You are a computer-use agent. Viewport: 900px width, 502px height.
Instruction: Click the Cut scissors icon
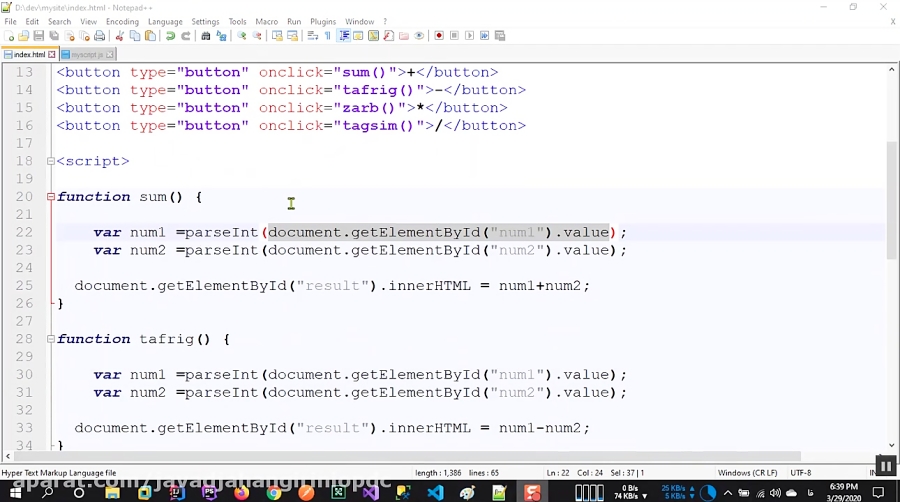[119, 36]
